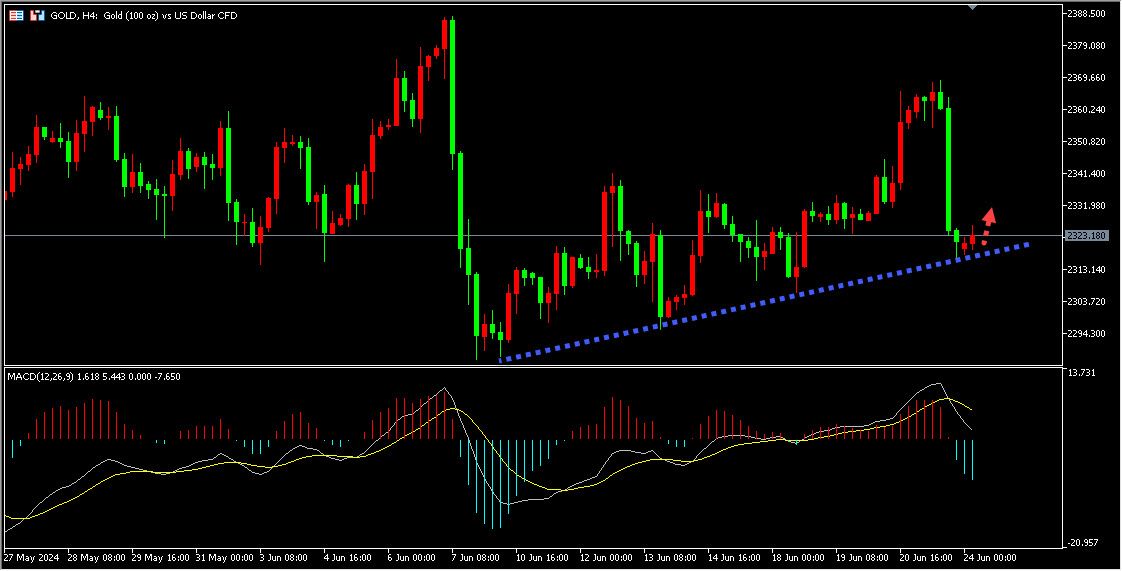Viewport: 1122px width, 571px height.
Task: Click the 2294.300 price axis label
Action: pyautogui.click(x=1086, y=334)
